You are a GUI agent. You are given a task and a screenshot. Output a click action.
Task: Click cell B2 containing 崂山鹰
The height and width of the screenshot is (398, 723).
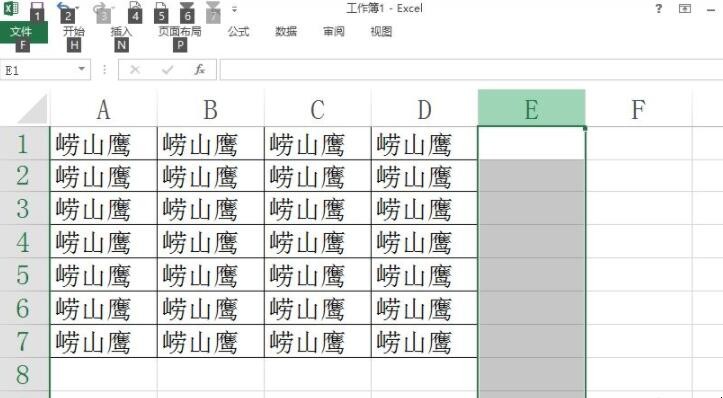point(211,176)
